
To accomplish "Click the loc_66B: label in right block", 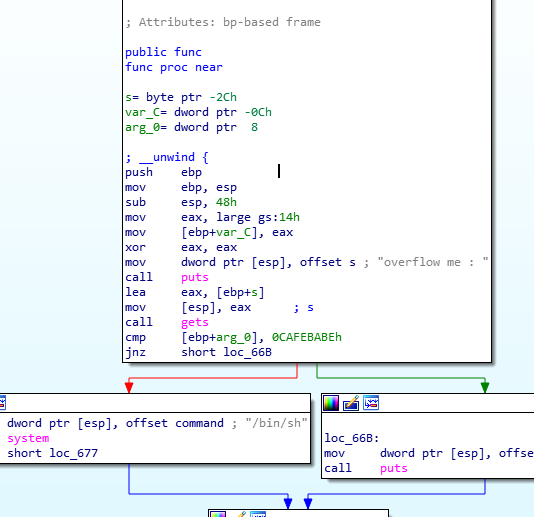I will [x=352, y=438].
